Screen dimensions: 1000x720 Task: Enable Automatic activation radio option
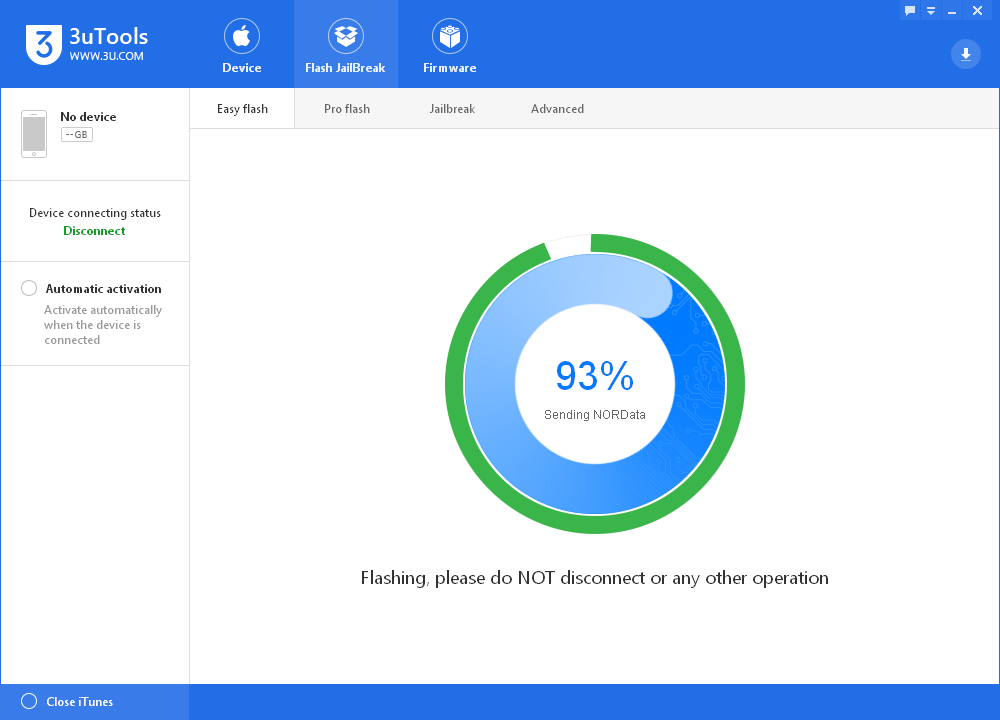tap(29, 288)
